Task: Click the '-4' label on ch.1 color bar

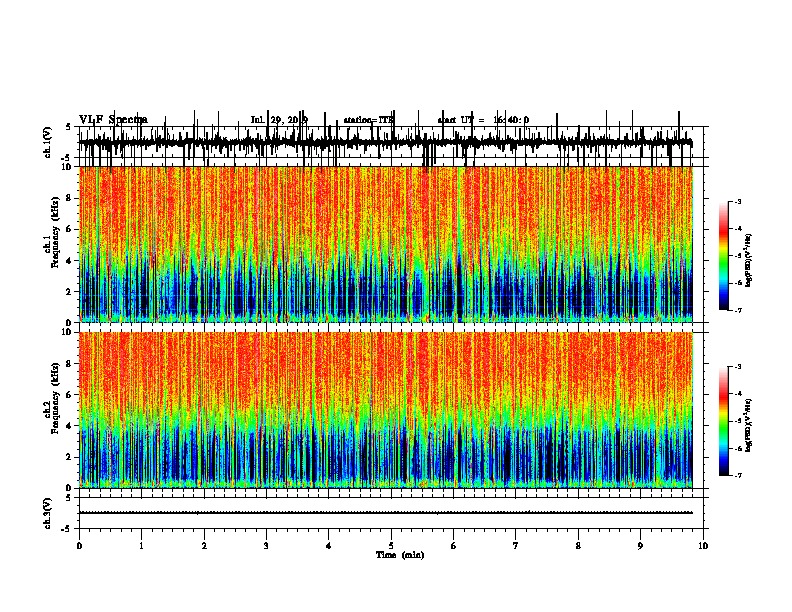Action: tap(738, 229)
